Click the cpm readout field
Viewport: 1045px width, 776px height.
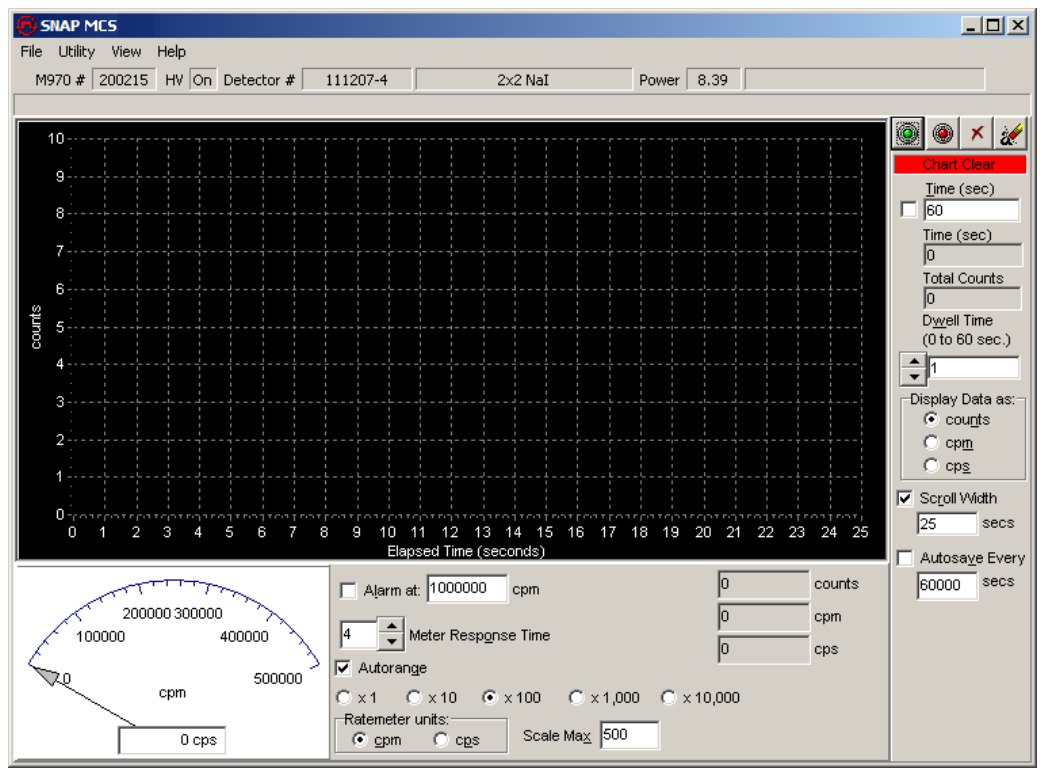(764, 617)
